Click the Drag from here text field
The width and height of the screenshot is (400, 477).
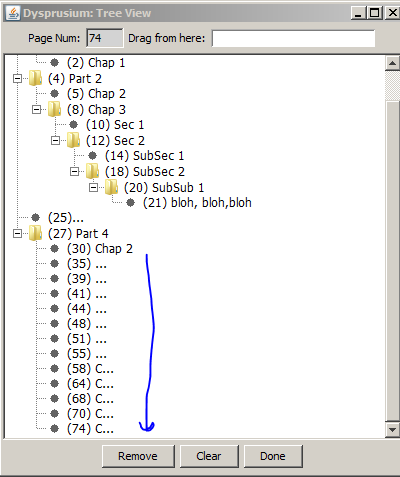point(294,38)
